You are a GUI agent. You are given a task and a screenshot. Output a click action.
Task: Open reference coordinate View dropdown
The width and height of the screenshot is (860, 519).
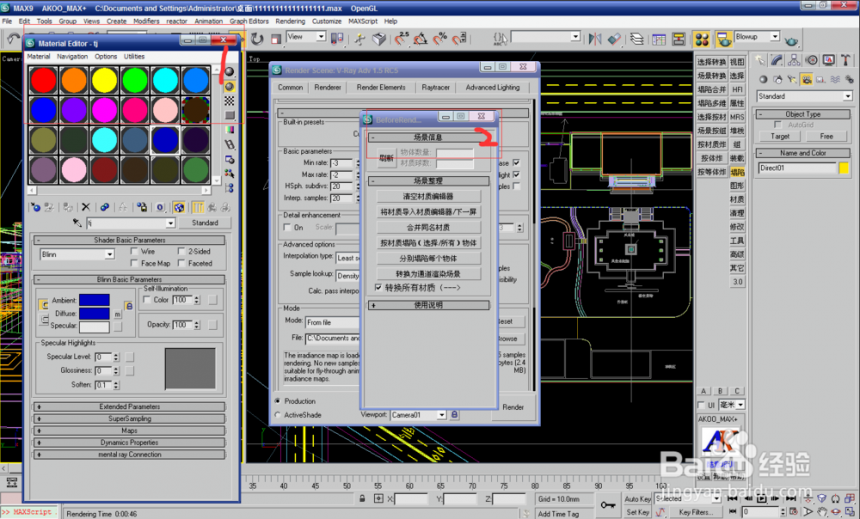click(x=321, y=36)
